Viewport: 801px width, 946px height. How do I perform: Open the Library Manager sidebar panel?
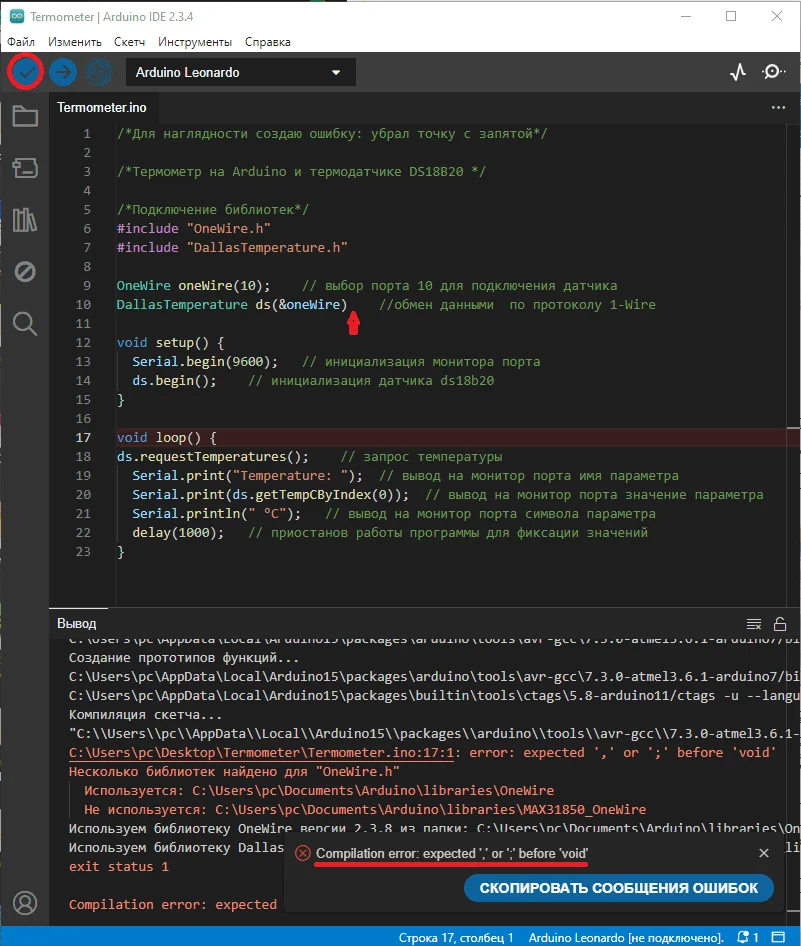click(25, 220)
